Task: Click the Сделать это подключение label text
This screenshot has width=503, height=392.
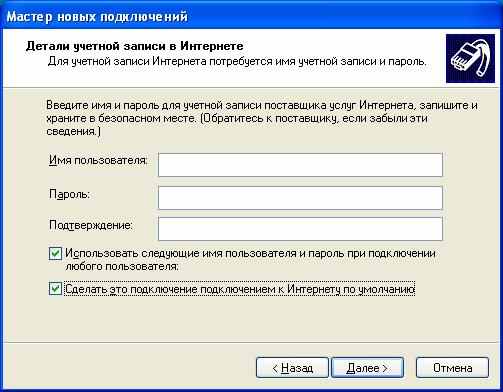Action: click(240, 289)
